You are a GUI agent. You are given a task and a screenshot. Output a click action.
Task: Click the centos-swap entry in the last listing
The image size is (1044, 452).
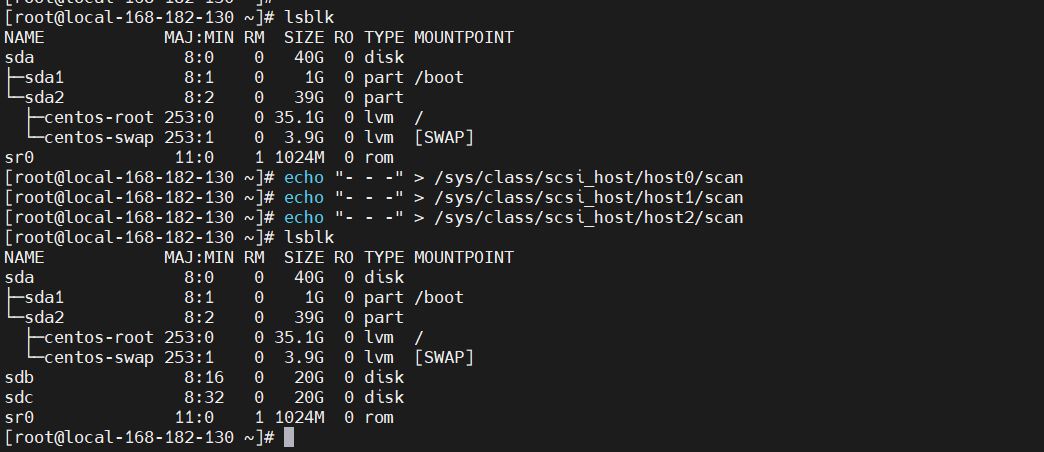[x=99, y=357]
